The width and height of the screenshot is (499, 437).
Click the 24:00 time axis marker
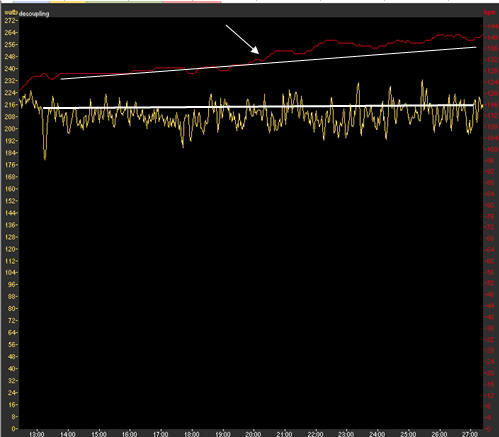point(377,434)
